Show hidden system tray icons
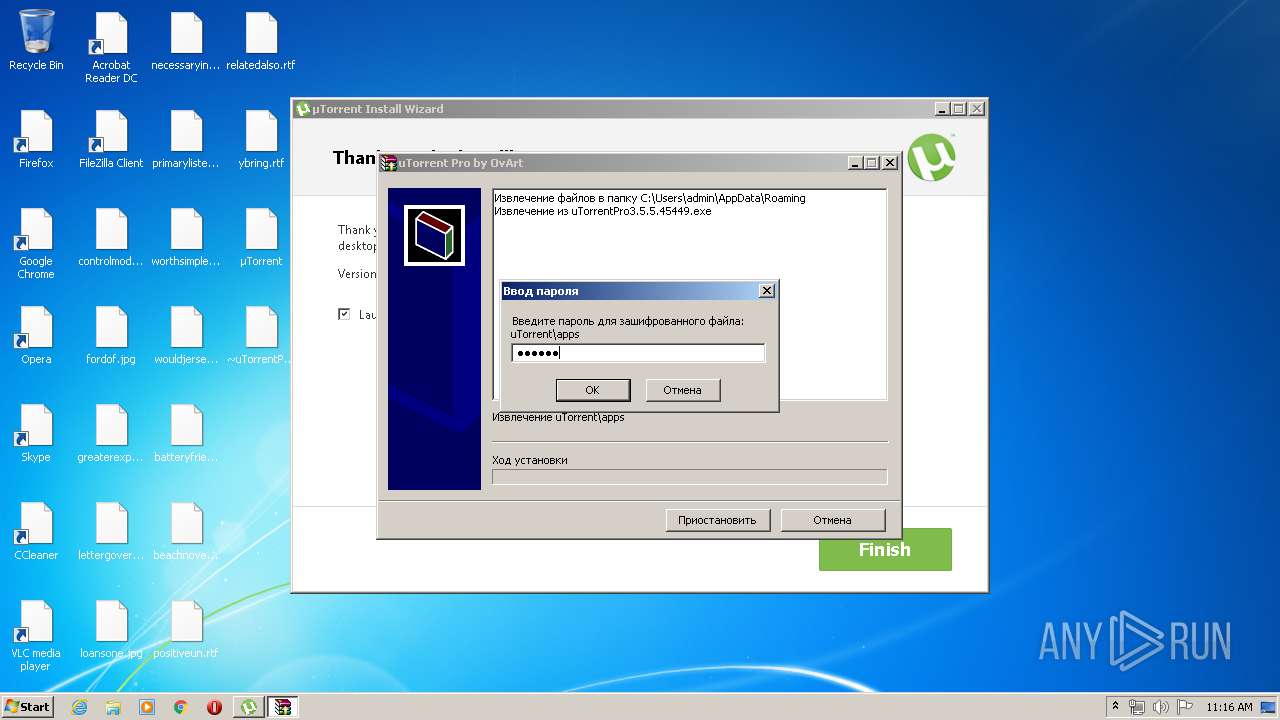The width and height of the screenshot is (1280, 720). point(1115,707)
